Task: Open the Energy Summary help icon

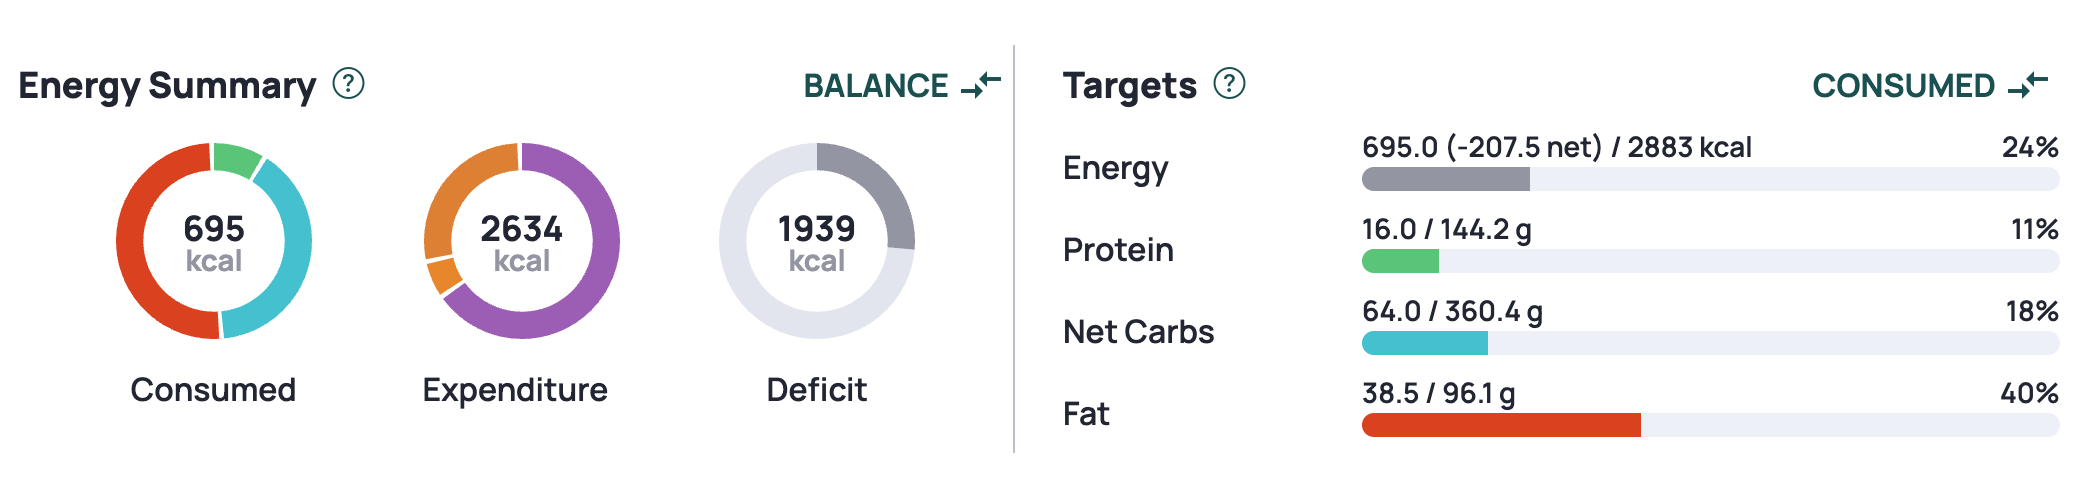Action: pos(348,83)
